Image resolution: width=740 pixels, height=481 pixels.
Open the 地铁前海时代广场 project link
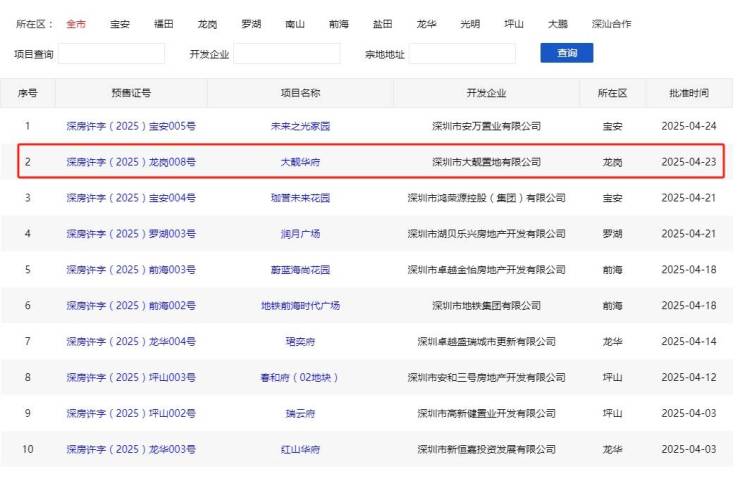(x=300, y=306)
